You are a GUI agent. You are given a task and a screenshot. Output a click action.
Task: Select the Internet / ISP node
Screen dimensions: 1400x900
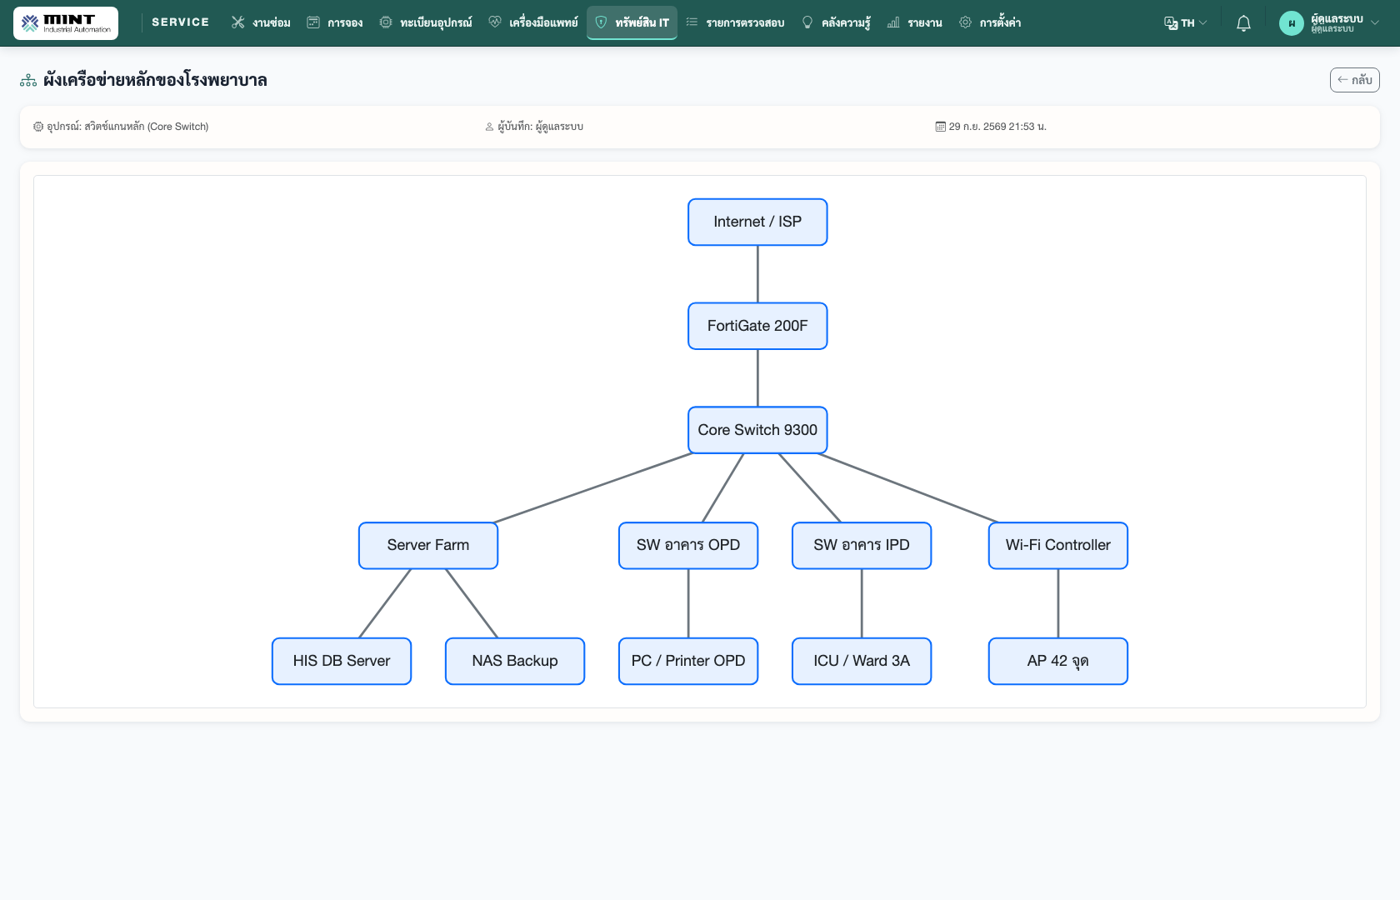(758, 222)
